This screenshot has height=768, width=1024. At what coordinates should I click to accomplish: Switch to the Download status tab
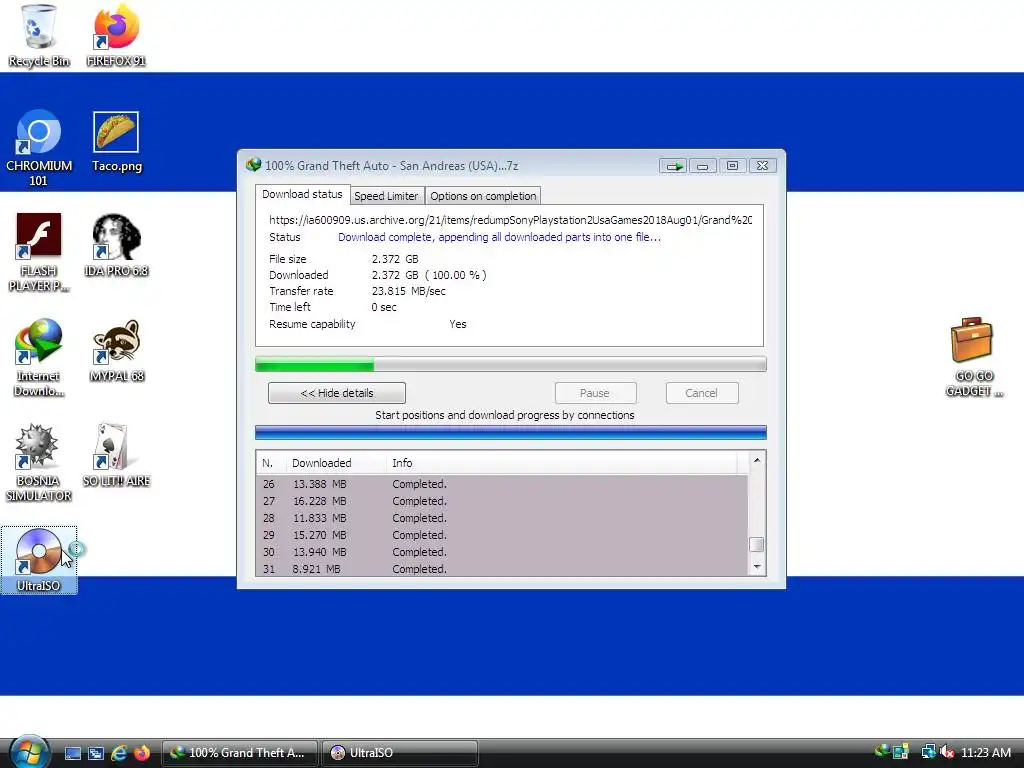[x=302, y=194]
